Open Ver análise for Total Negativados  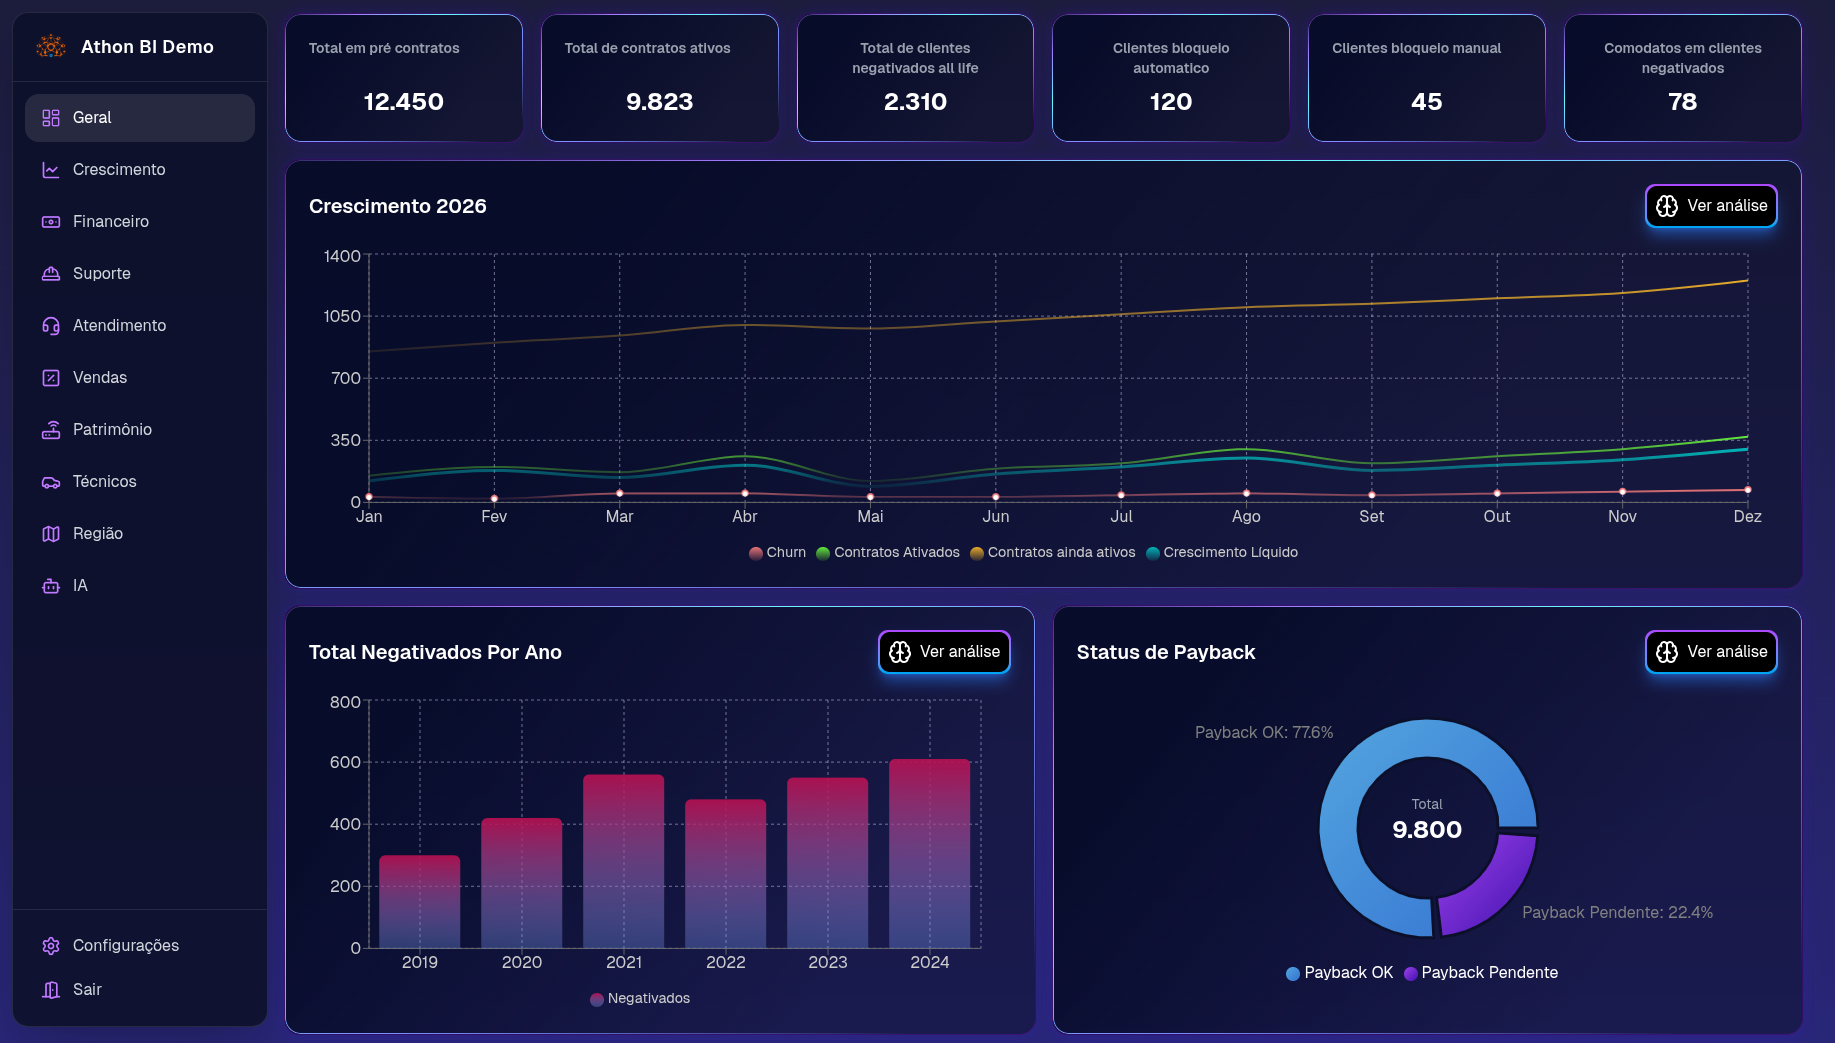pos(944,652)
